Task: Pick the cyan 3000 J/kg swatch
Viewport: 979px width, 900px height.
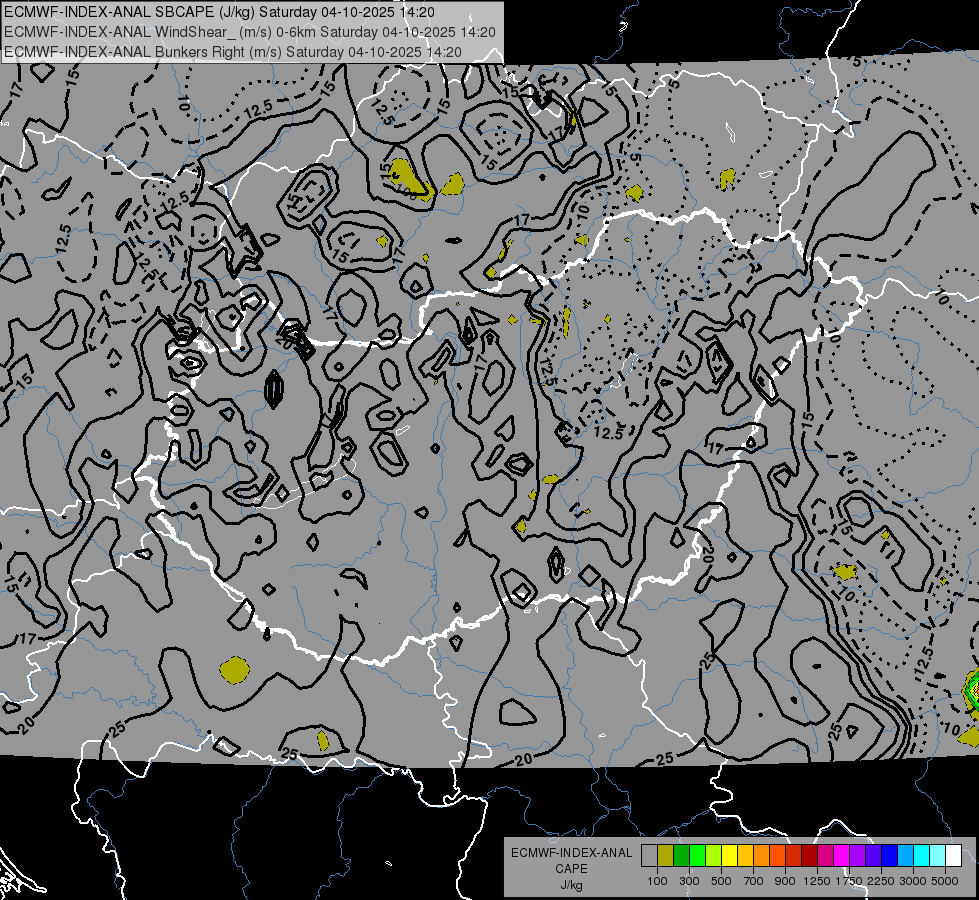Action: 922,855
